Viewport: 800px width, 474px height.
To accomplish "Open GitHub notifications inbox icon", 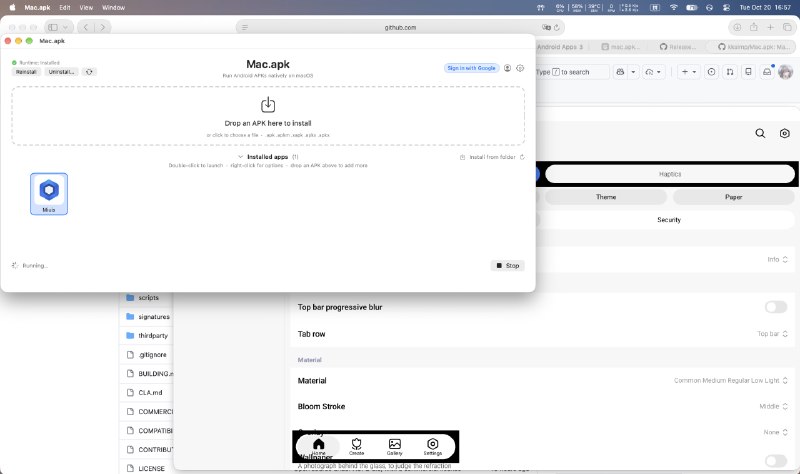I will pos(767,72).
